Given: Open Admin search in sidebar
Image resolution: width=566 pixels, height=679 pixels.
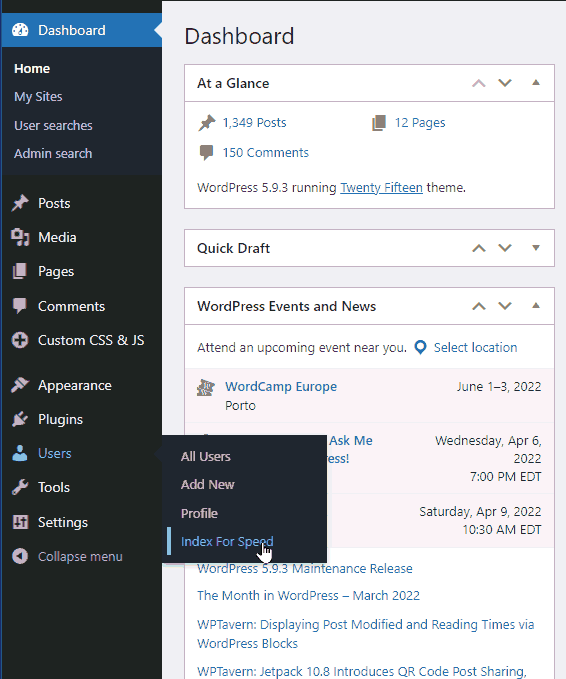Looking at the screenshot, I should (53, 153).
